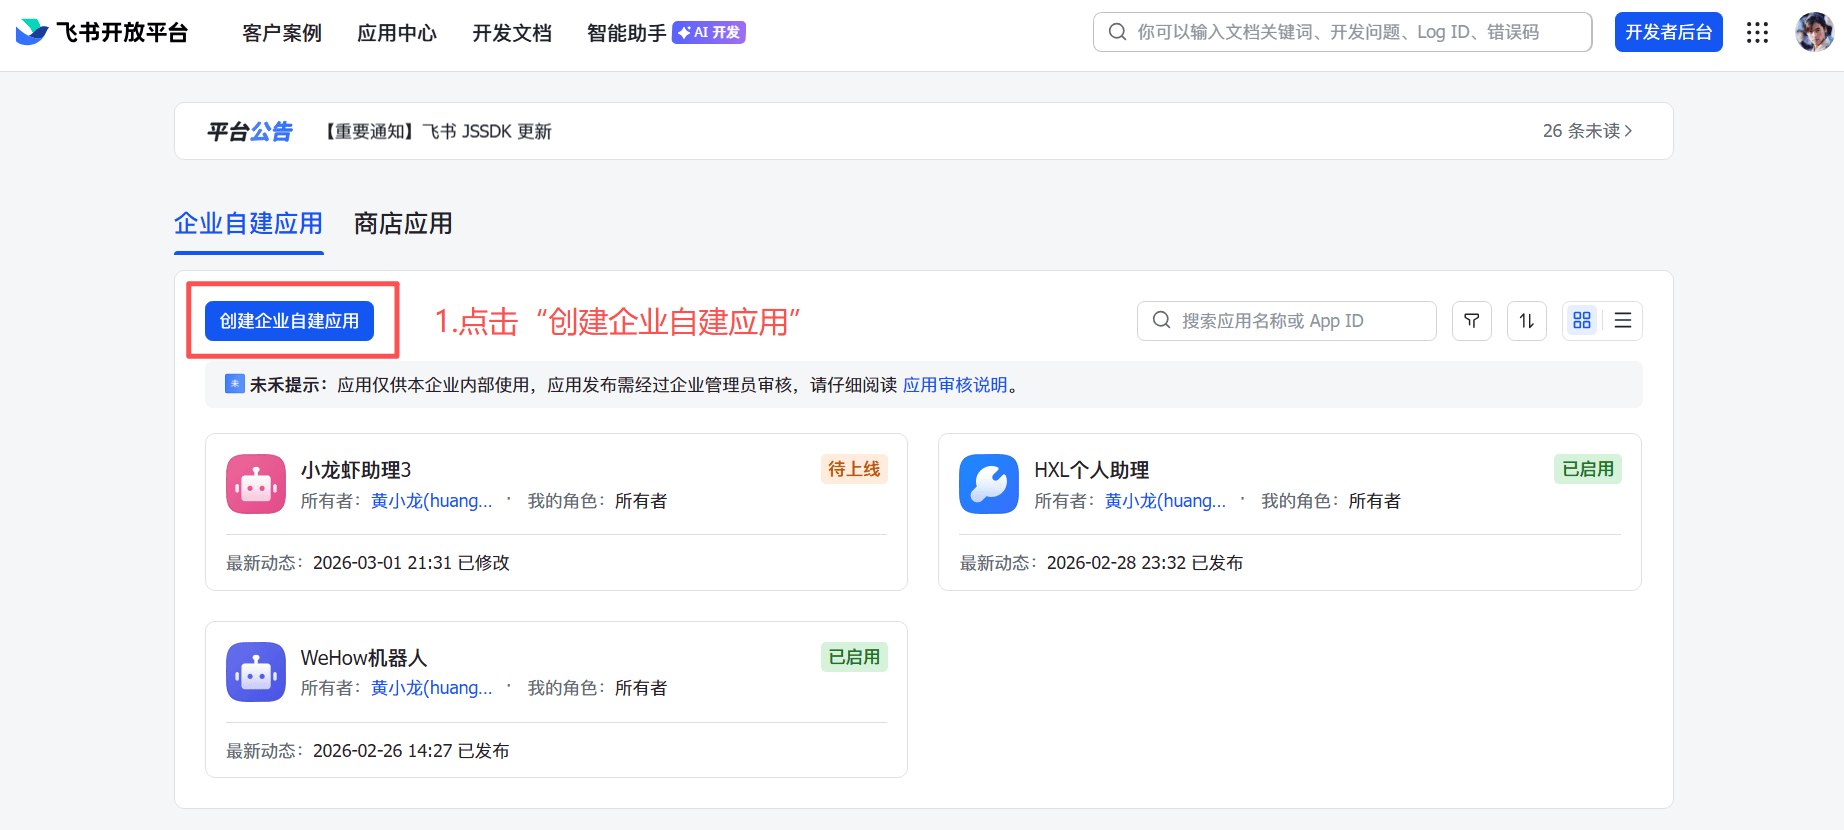Open the 应用审核说明 link
The image size is (1844, 830).
tap(955, 385)
